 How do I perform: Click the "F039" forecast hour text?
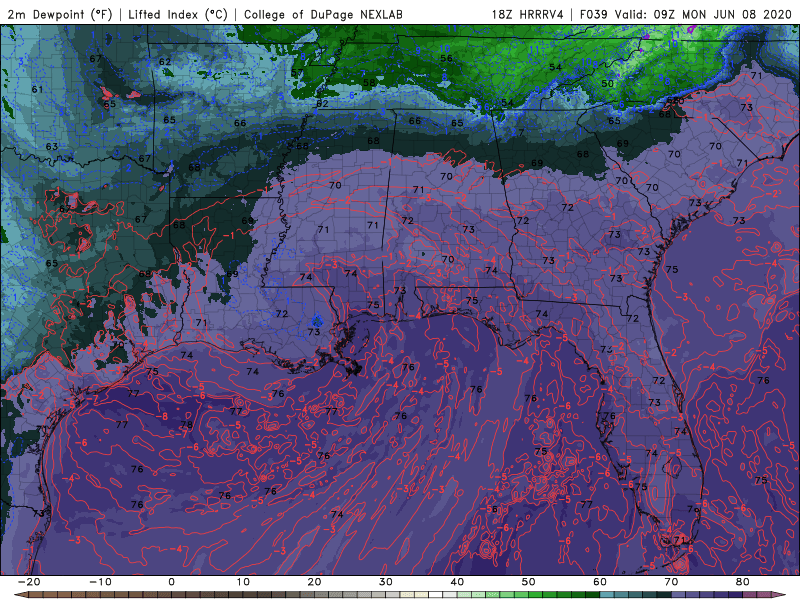pyautogui.click(x=594, y=14)
